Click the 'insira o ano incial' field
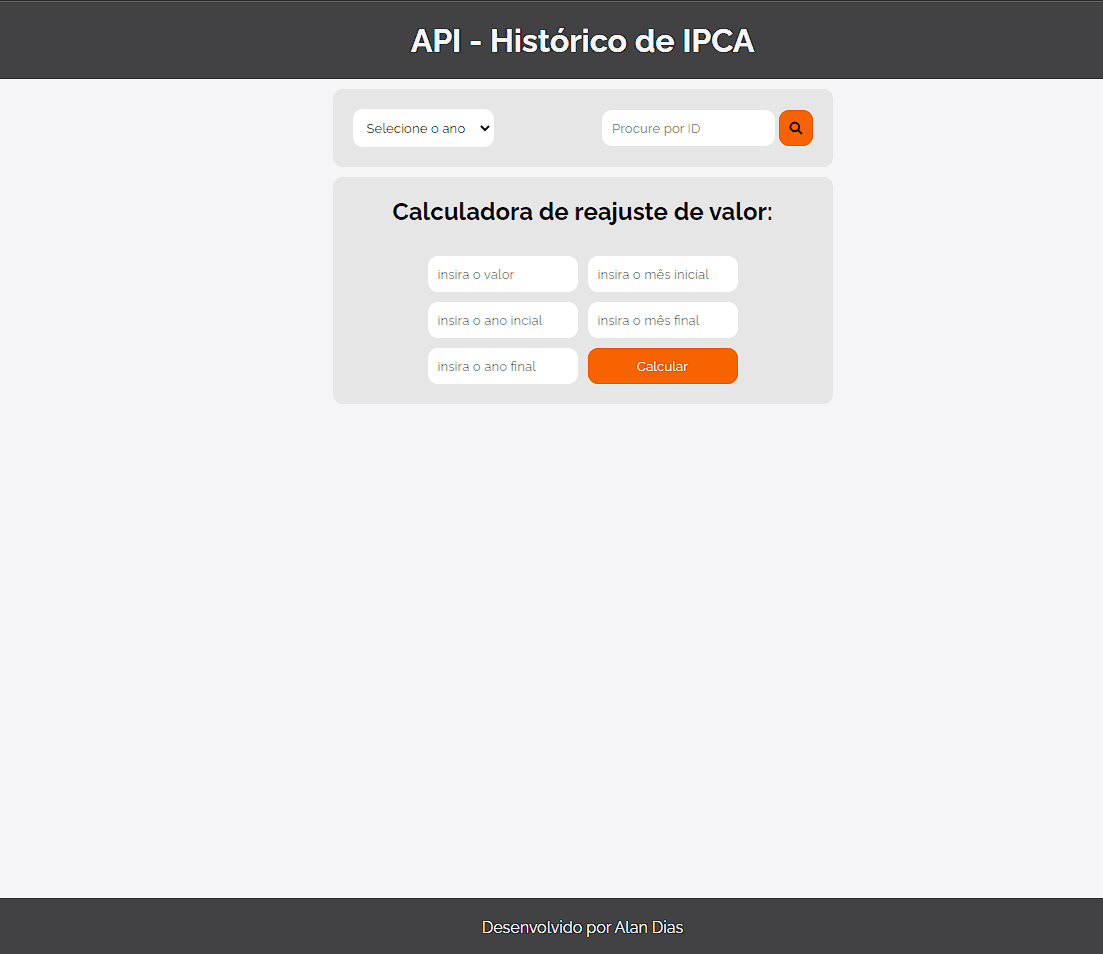This screenshot has width=1103, height=954. [x=502, y=320]
